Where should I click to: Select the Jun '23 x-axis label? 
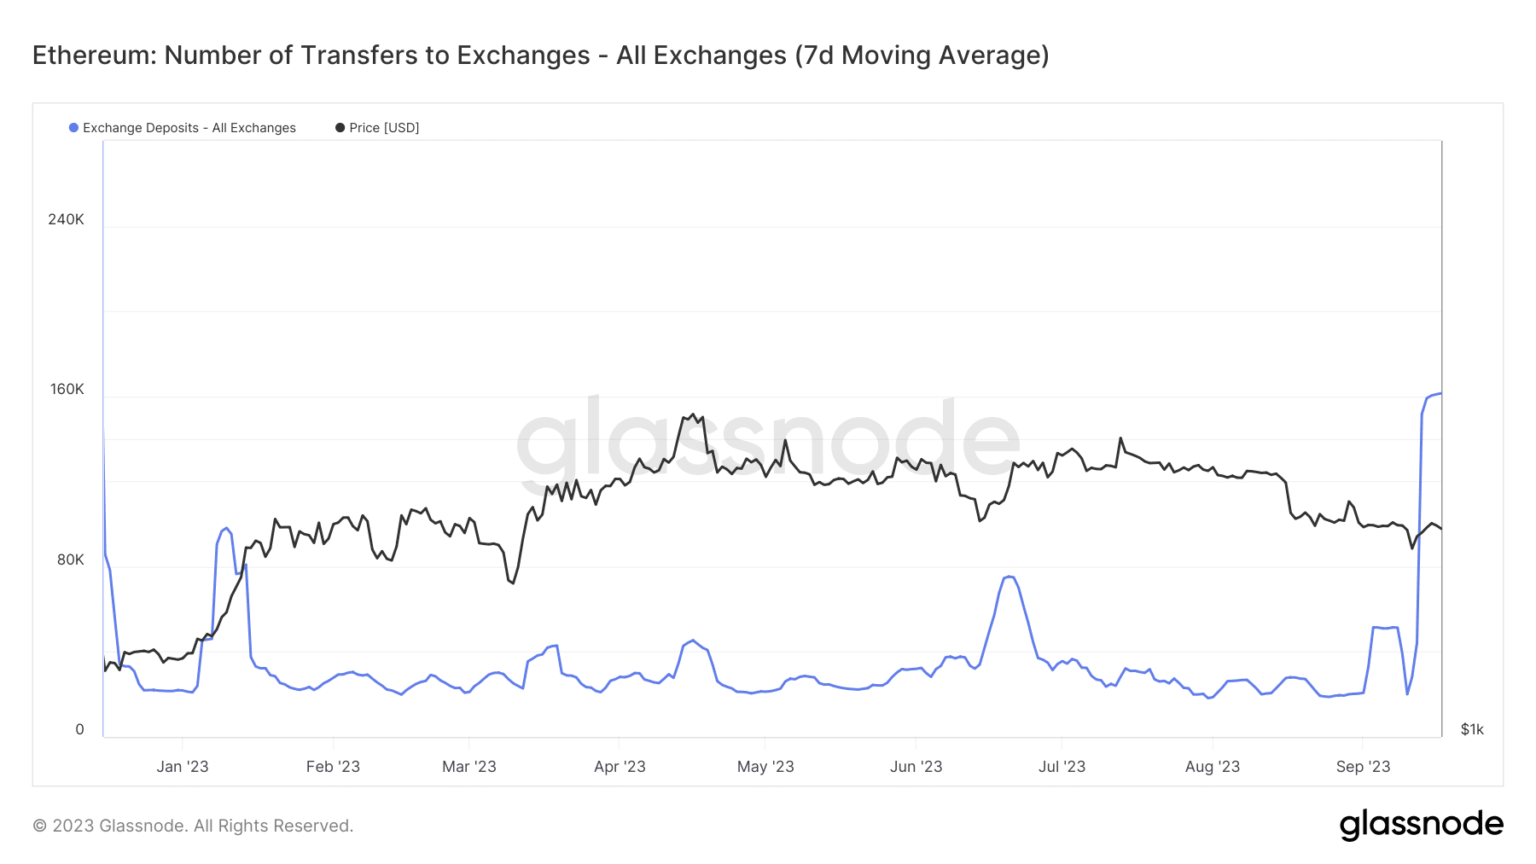(916, 767)
